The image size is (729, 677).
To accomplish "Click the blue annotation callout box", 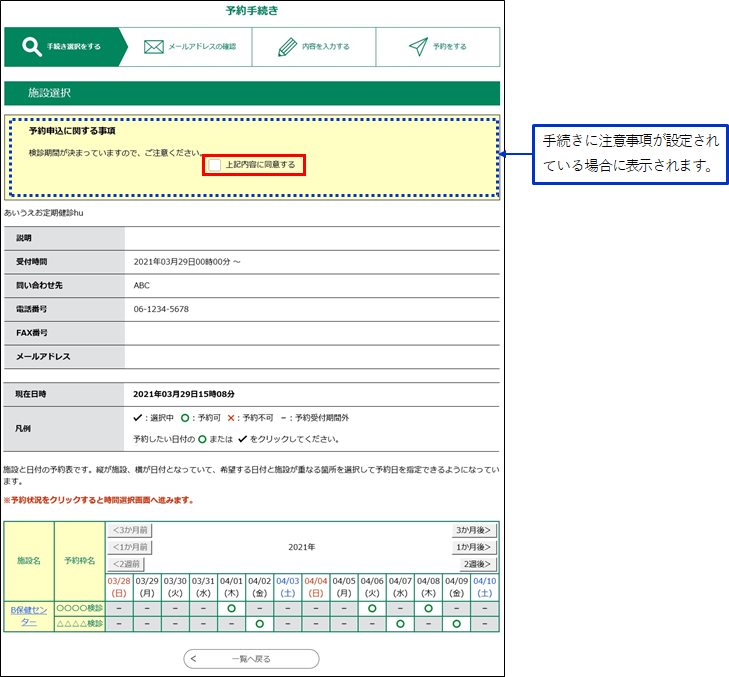I will [x=629, y=154].
